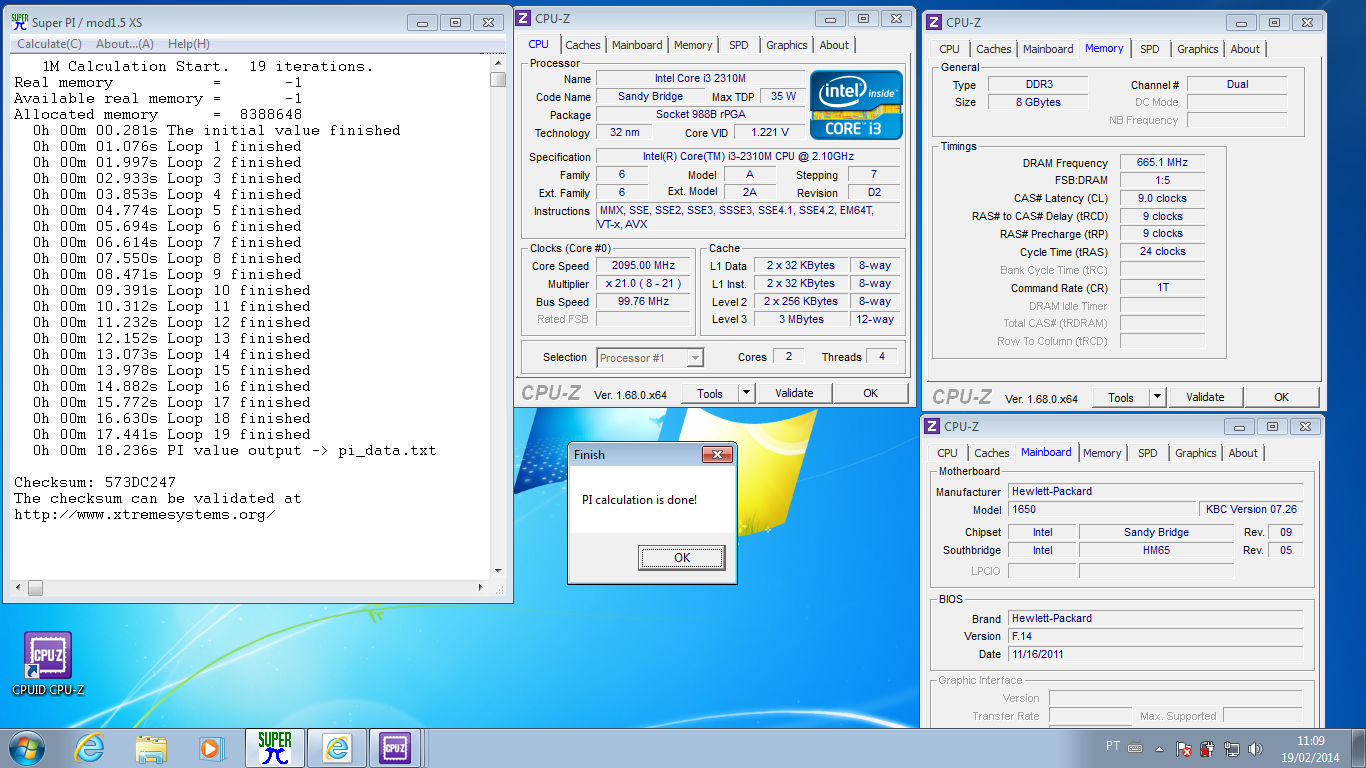The height and width of the screenshot is (768, 1366).
Task: Click the Super PI title bar icon
Action: coord(19,21)
